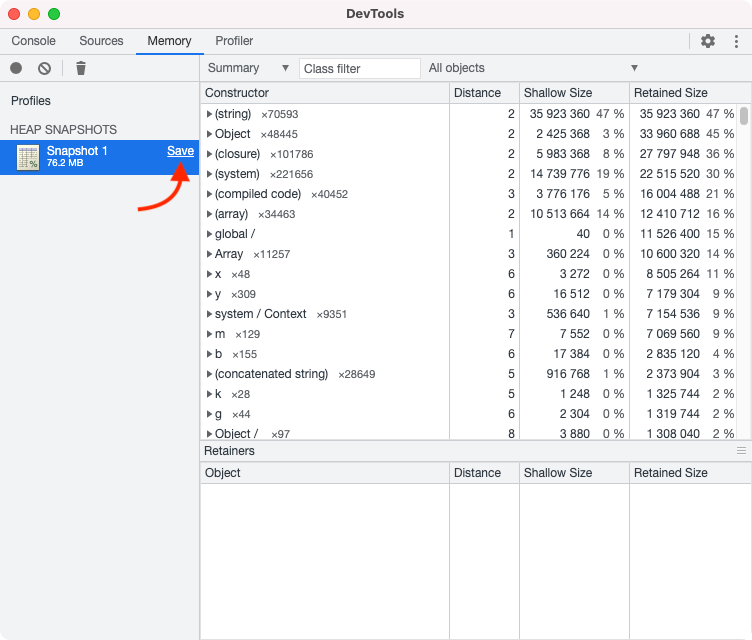Expand the (closure) constructor row
752x640 pixels.
click(210, 154)
